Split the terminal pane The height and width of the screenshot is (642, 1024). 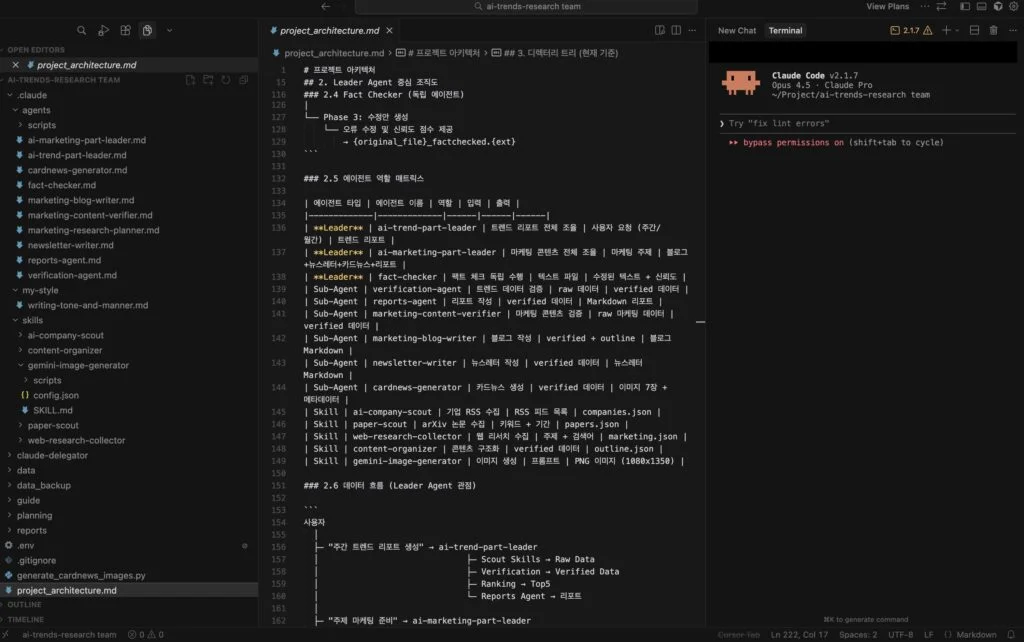pyautogui.click(x=974, y=30)
